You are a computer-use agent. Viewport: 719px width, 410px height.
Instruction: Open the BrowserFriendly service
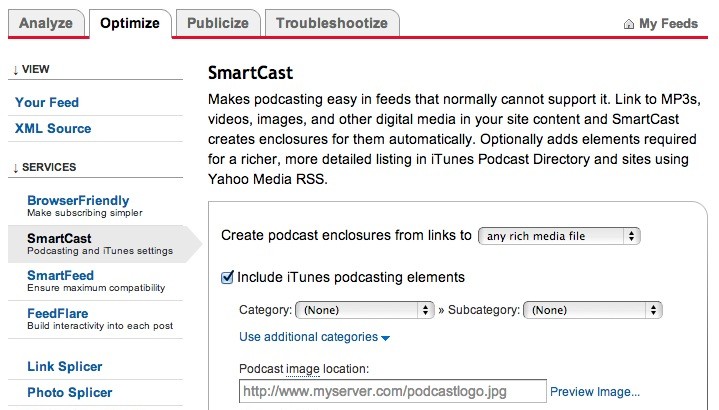[78, 201]
